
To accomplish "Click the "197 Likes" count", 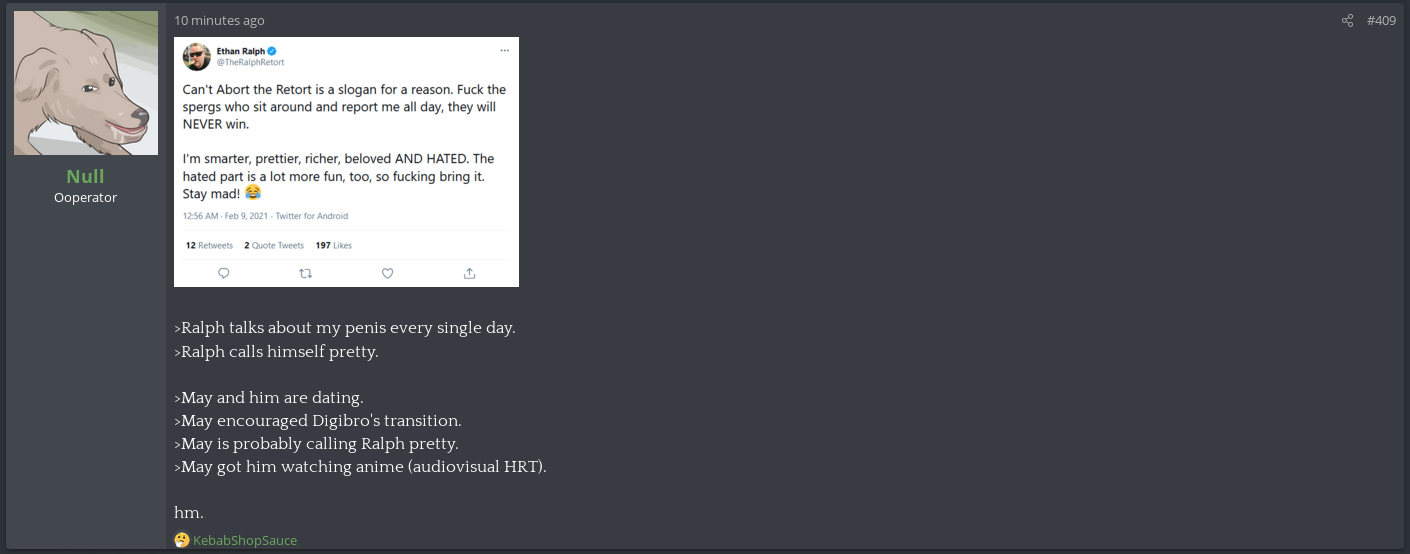I will tap(333, 245).
